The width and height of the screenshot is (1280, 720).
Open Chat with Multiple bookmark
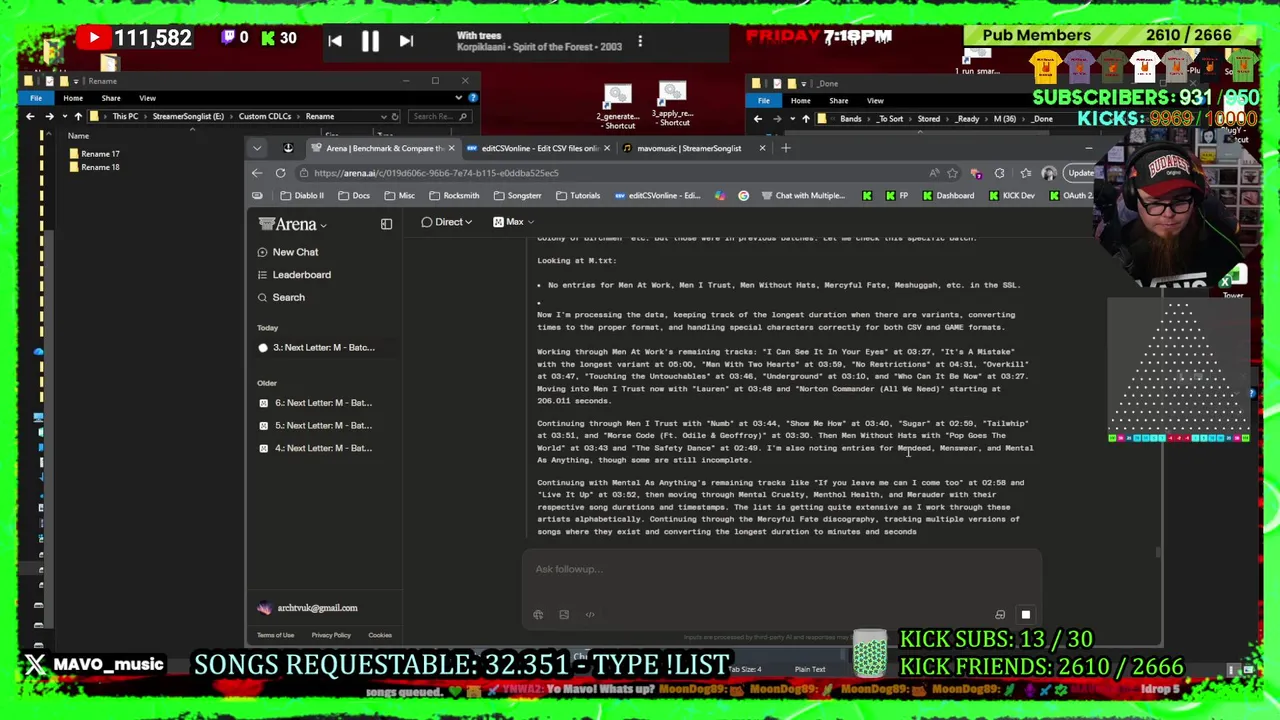803,196
